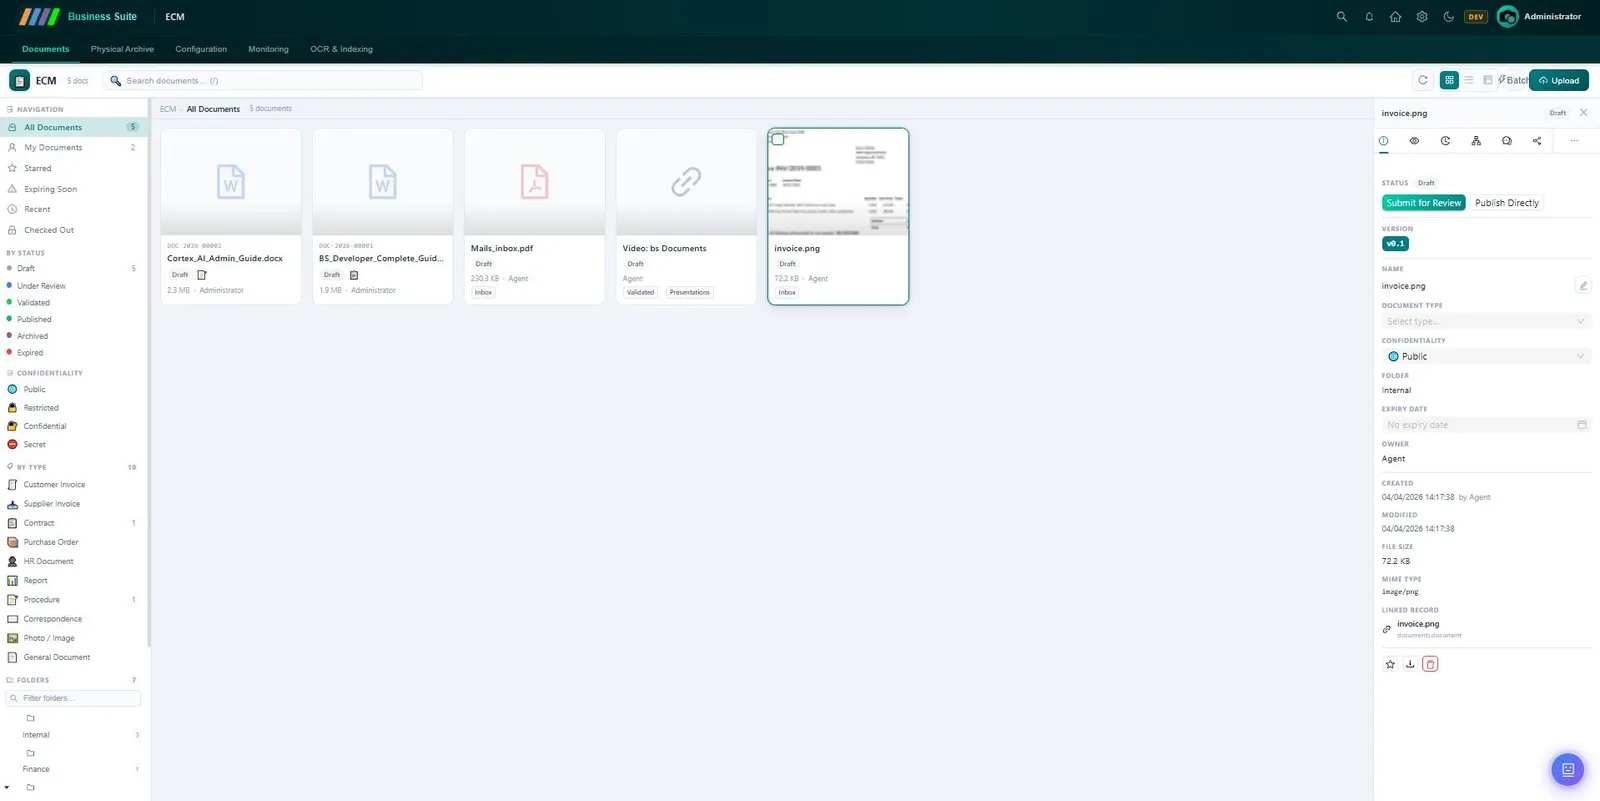Open the Administrator user menu

coord(1539,17)
